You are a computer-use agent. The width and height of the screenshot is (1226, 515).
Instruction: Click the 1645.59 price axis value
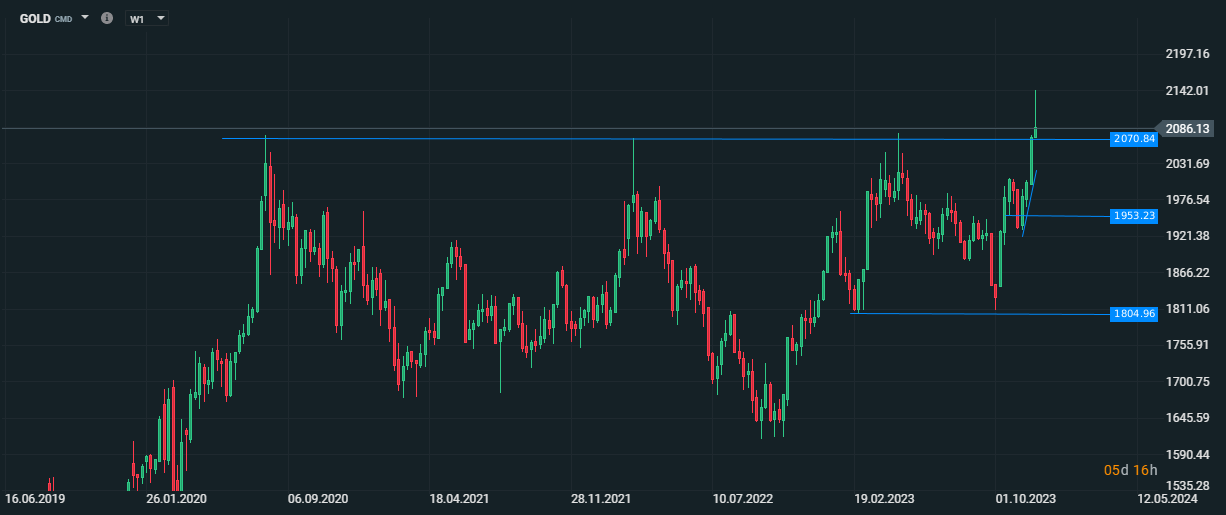1188,418
